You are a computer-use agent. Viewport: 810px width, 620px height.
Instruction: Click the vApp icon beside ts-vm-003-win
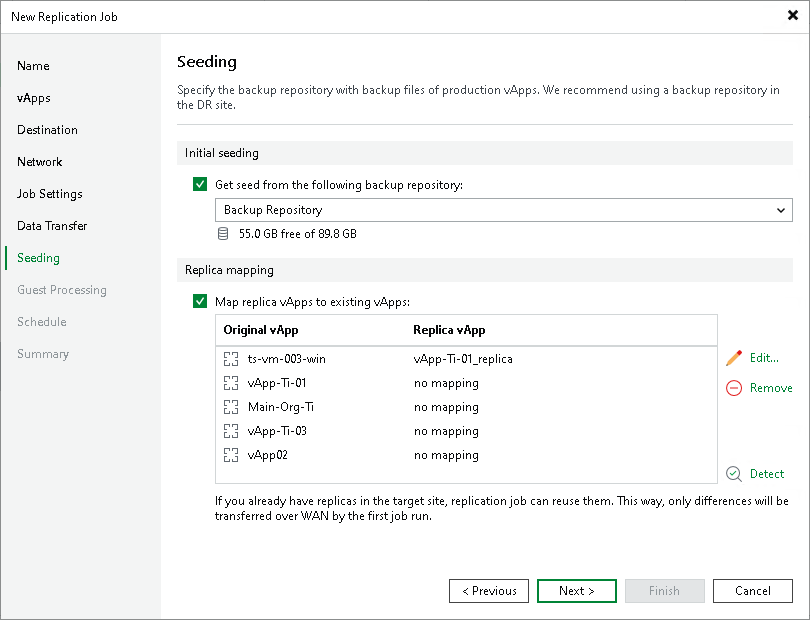(231, 359)
